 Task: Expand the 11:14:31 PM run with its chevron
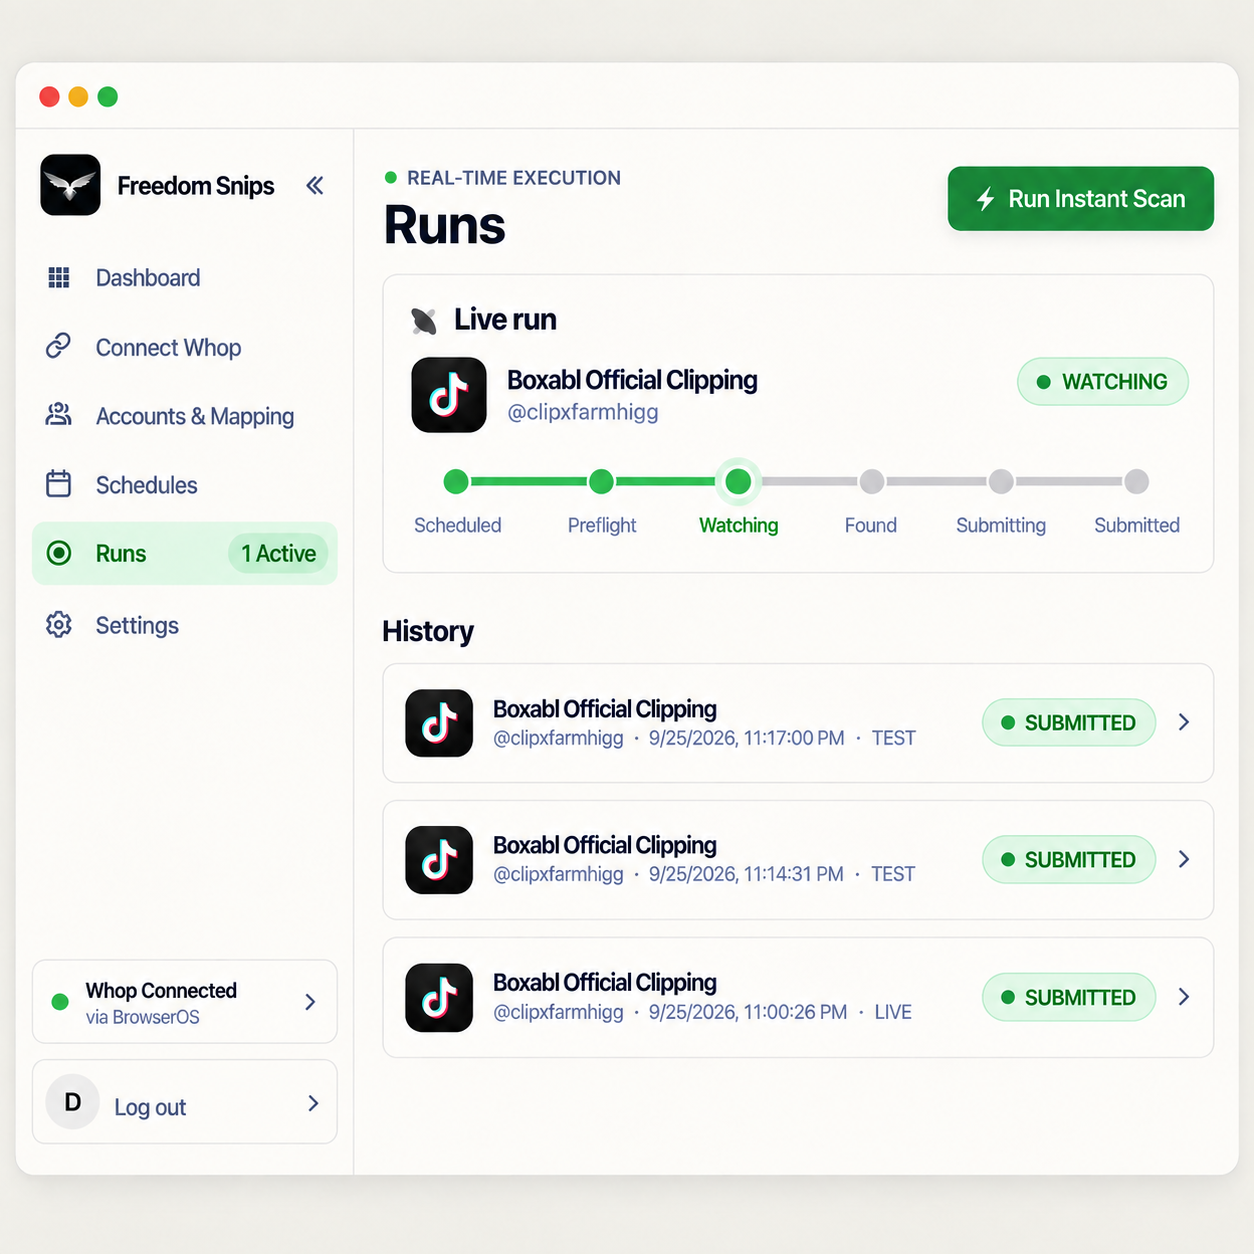[1184, 859]
